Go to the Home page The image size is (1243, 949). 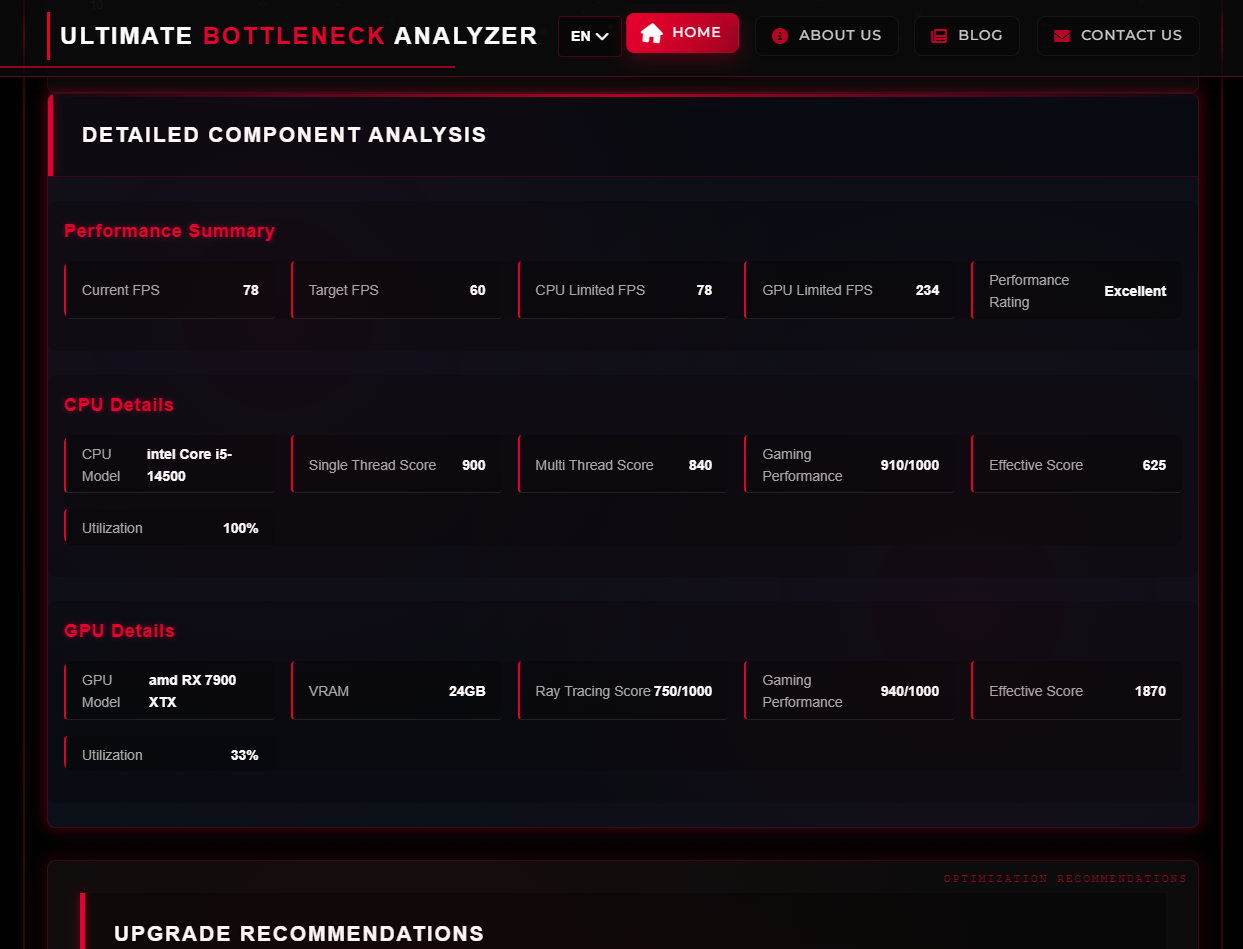682,33
